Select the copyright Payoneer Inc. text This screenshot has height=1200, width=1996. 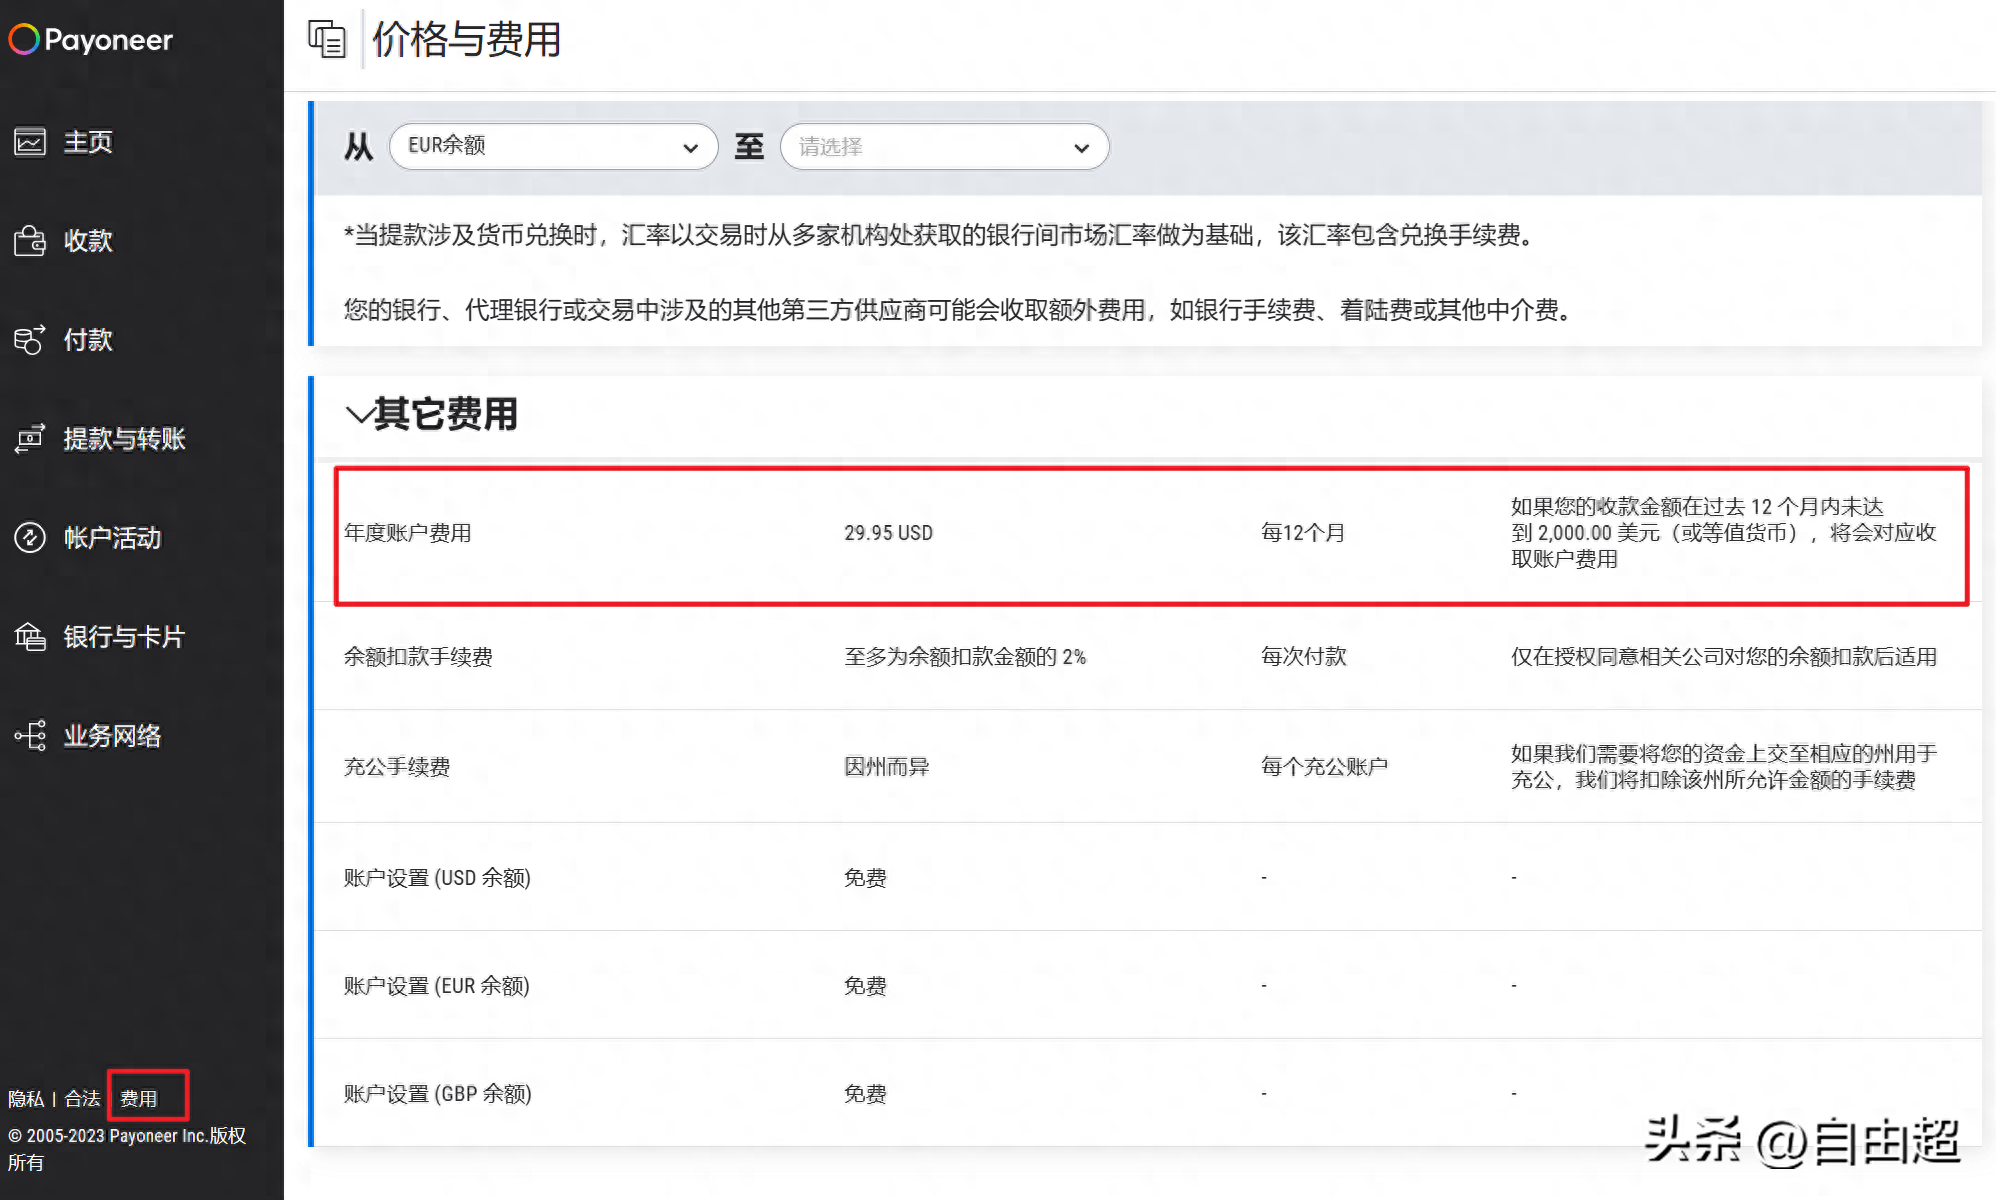point(127,1149)
